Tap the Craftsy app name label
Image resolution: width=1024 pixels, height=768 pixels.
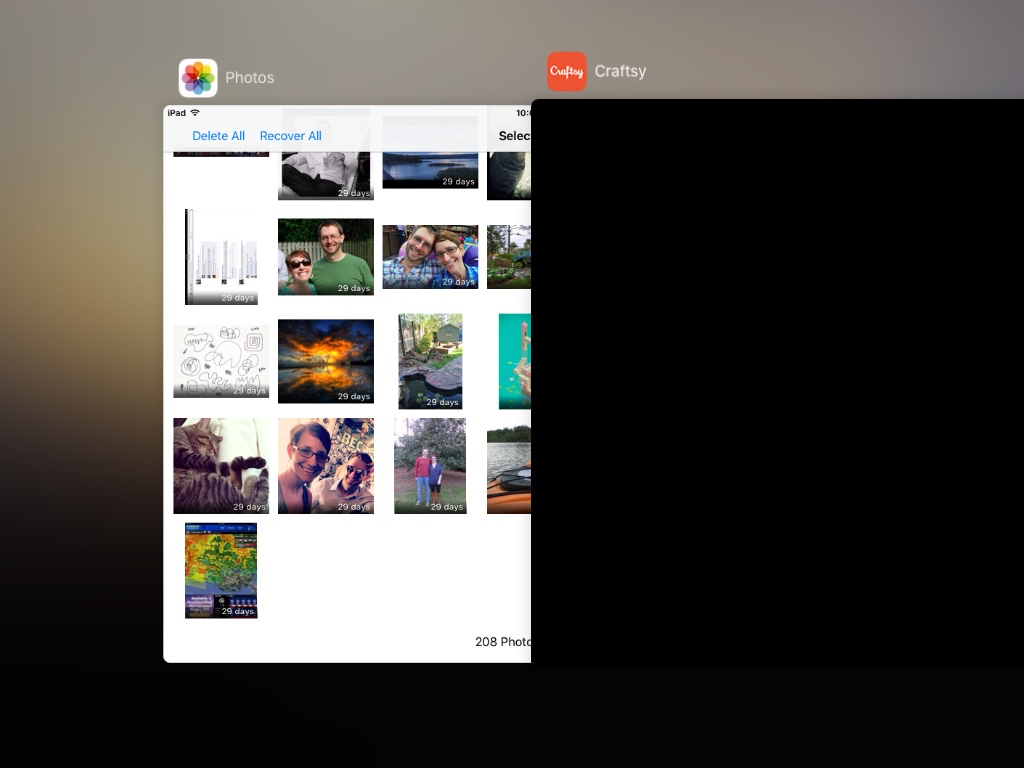point(620,72)
